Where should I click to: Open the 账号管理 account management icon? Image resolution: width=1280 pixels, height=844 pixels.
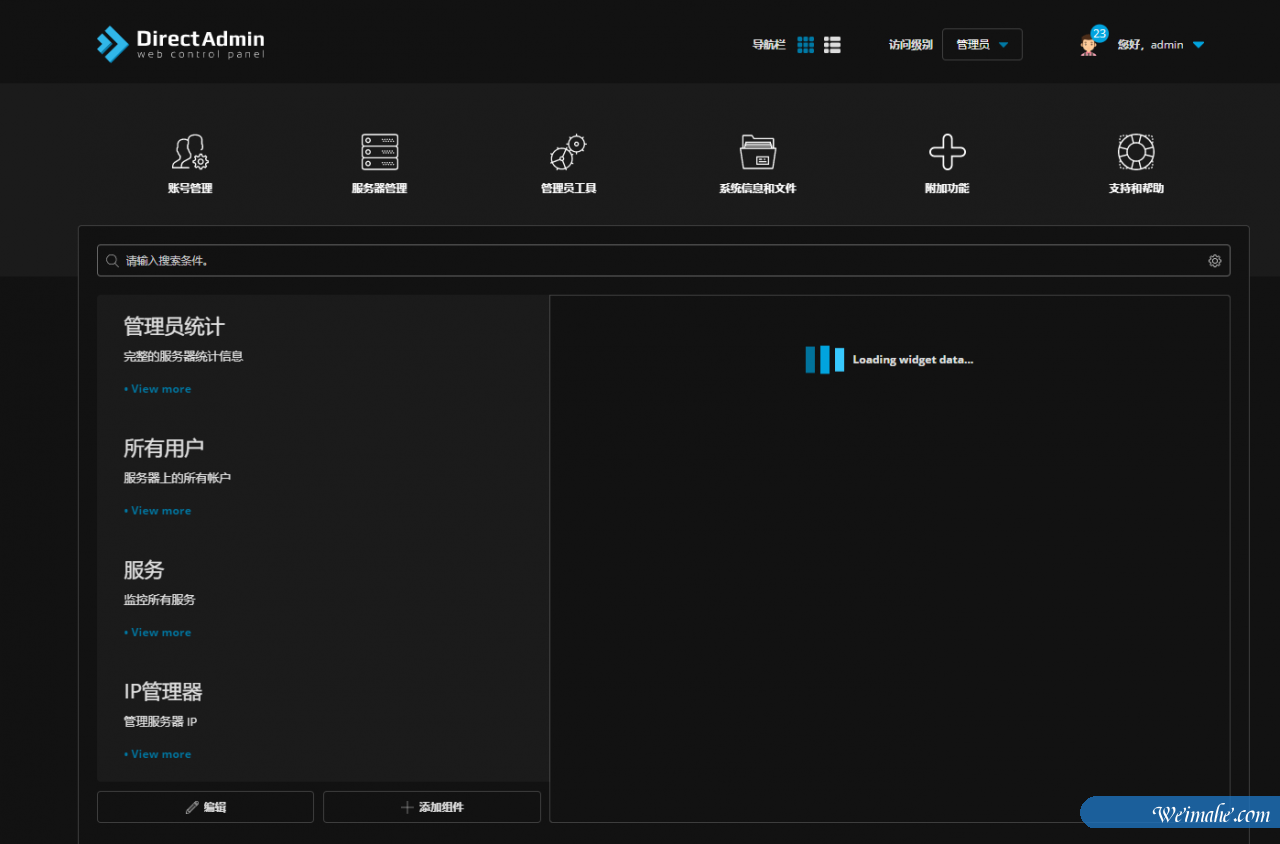click(x=190, y=153)
